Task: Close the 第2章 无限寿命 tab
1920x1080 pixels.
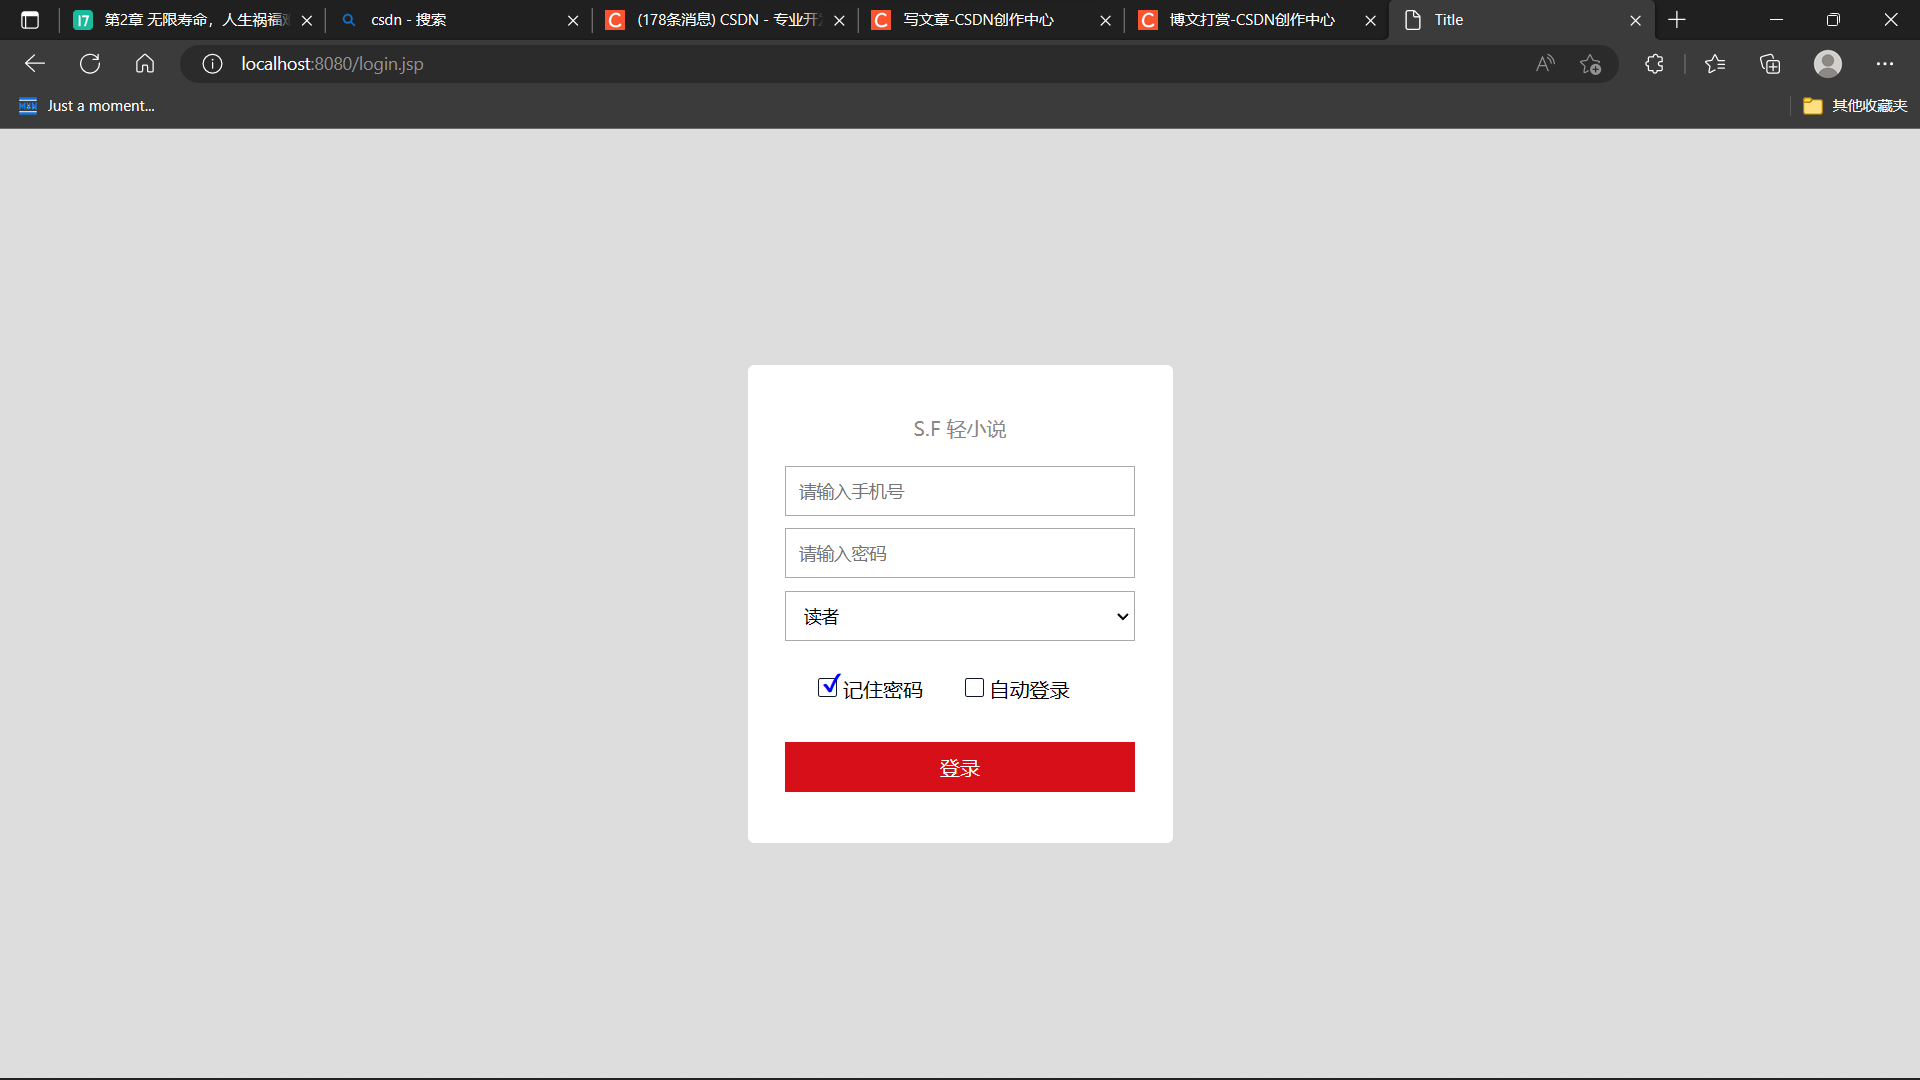Action: tap(307, 20)
